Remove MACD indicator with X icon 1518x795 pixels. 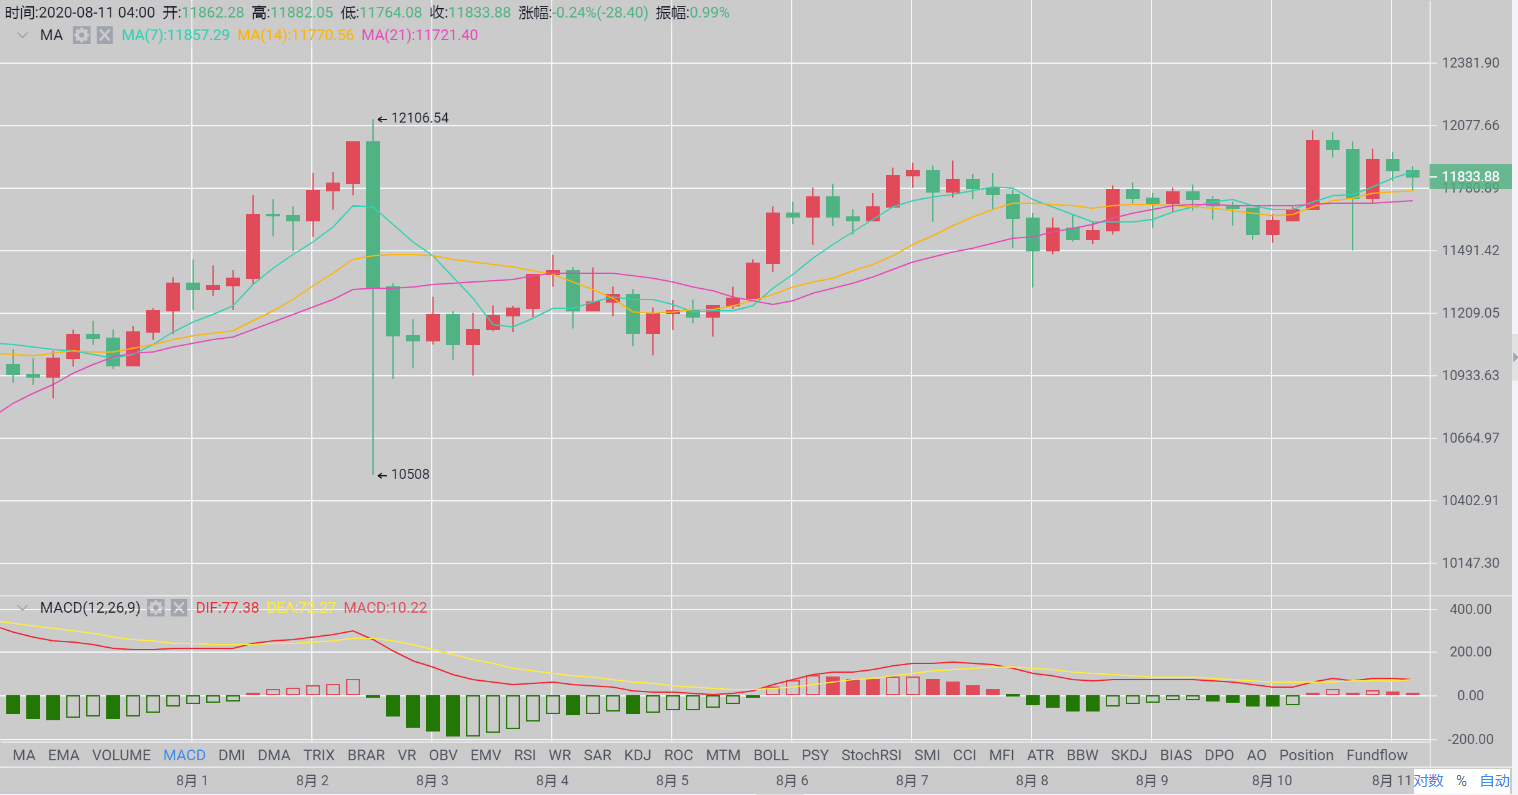click(x=179, y=607)
